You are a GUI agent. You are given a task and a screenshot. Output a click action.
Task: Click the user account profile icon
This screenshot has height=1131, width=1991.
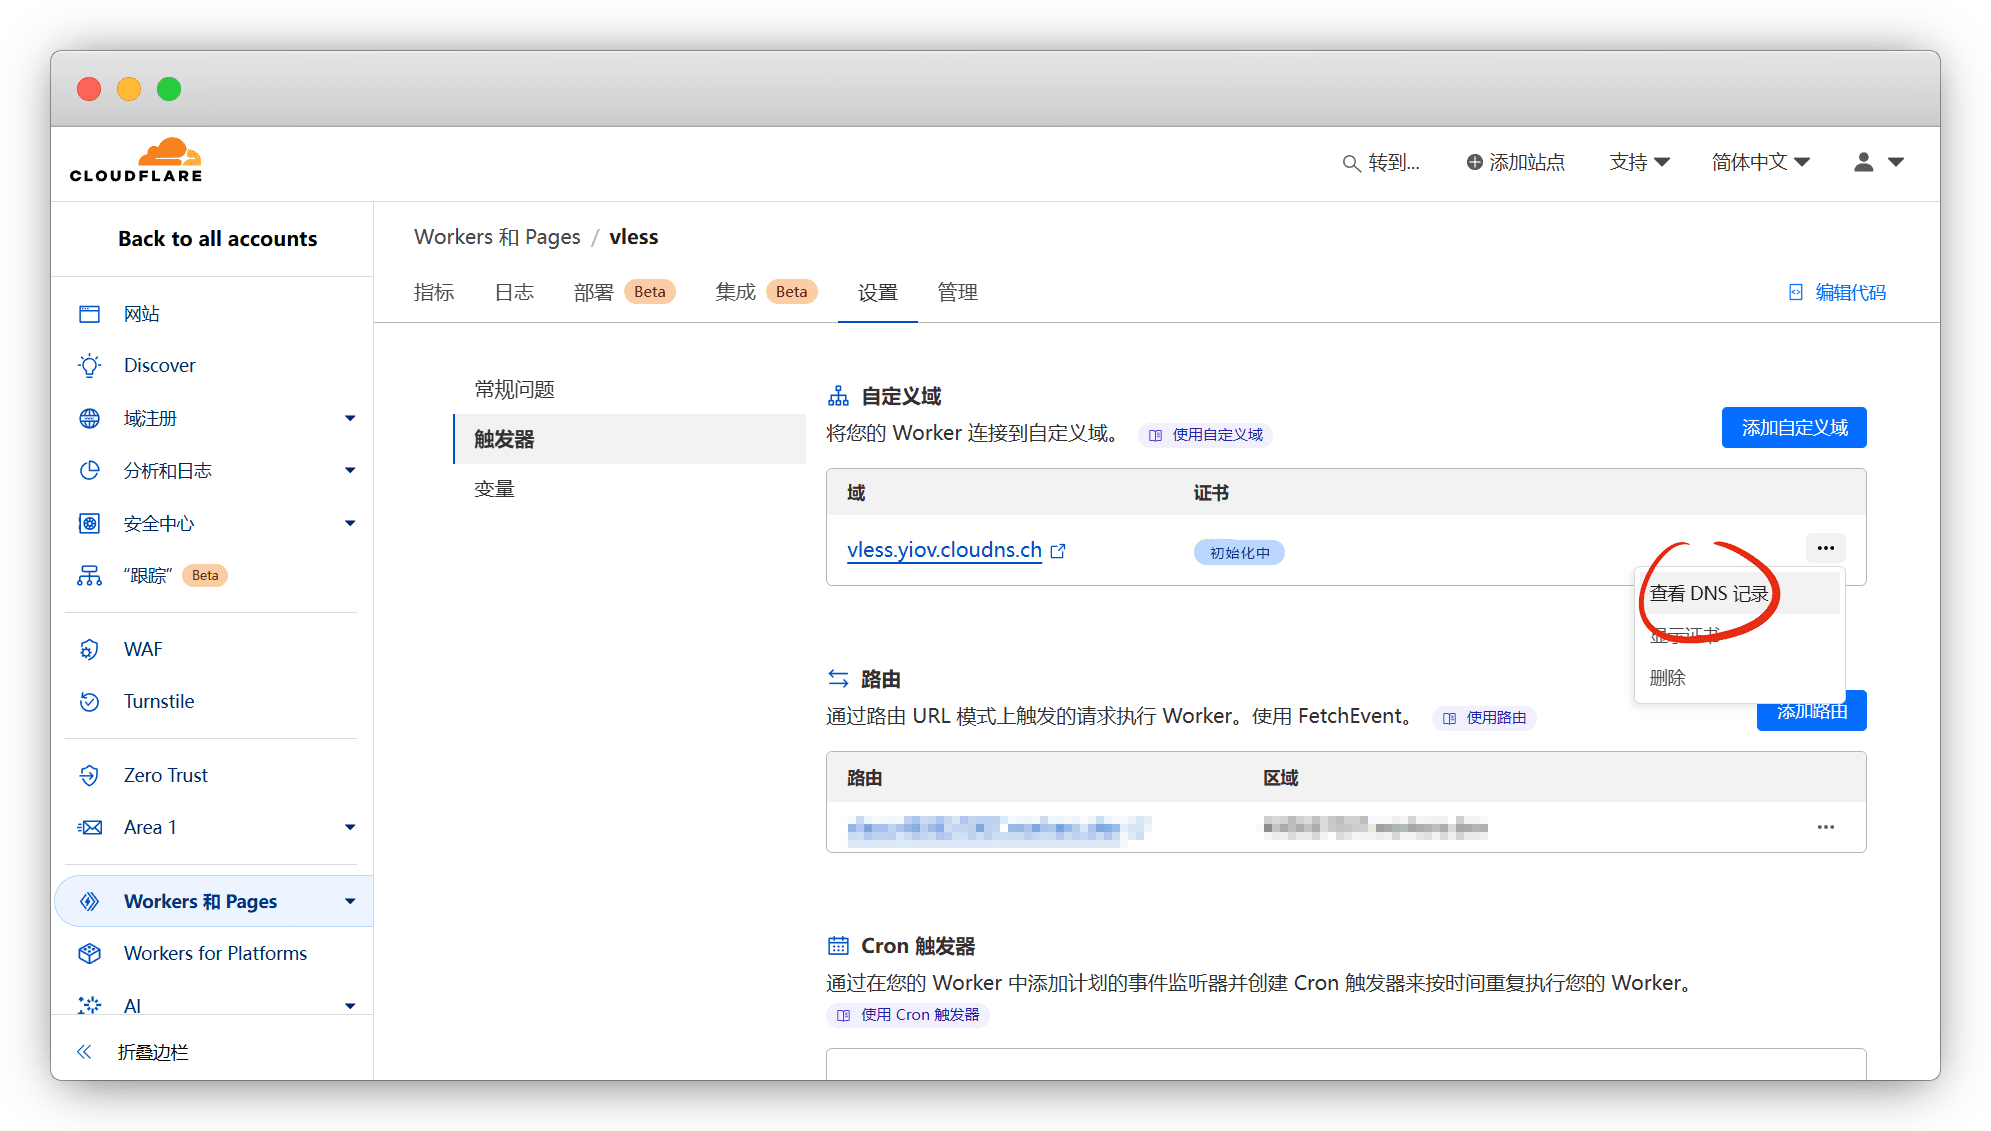[1863, 162]
